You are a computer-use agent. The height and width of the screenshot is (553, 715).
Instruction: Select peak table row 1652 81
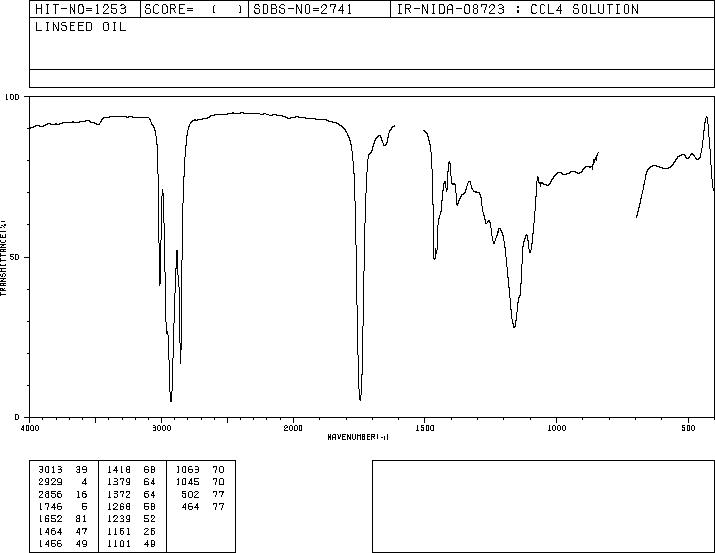coord(63,519)
